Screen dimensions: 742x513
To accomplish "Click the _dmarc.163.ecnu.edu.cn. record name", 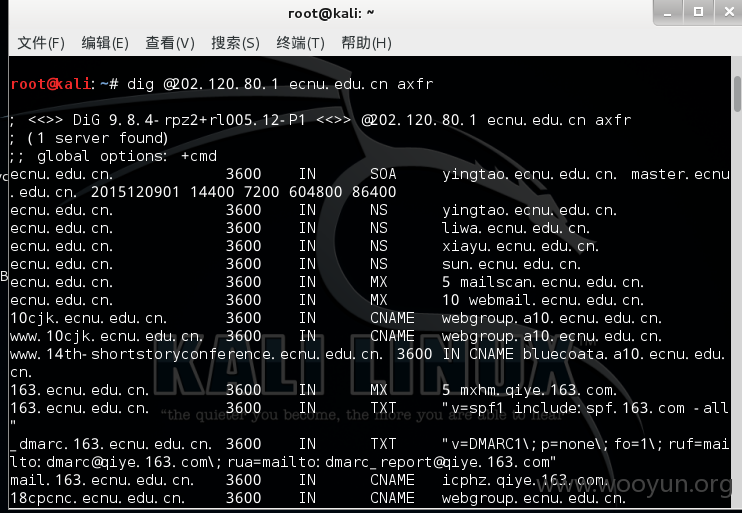I will click(111, 444).
